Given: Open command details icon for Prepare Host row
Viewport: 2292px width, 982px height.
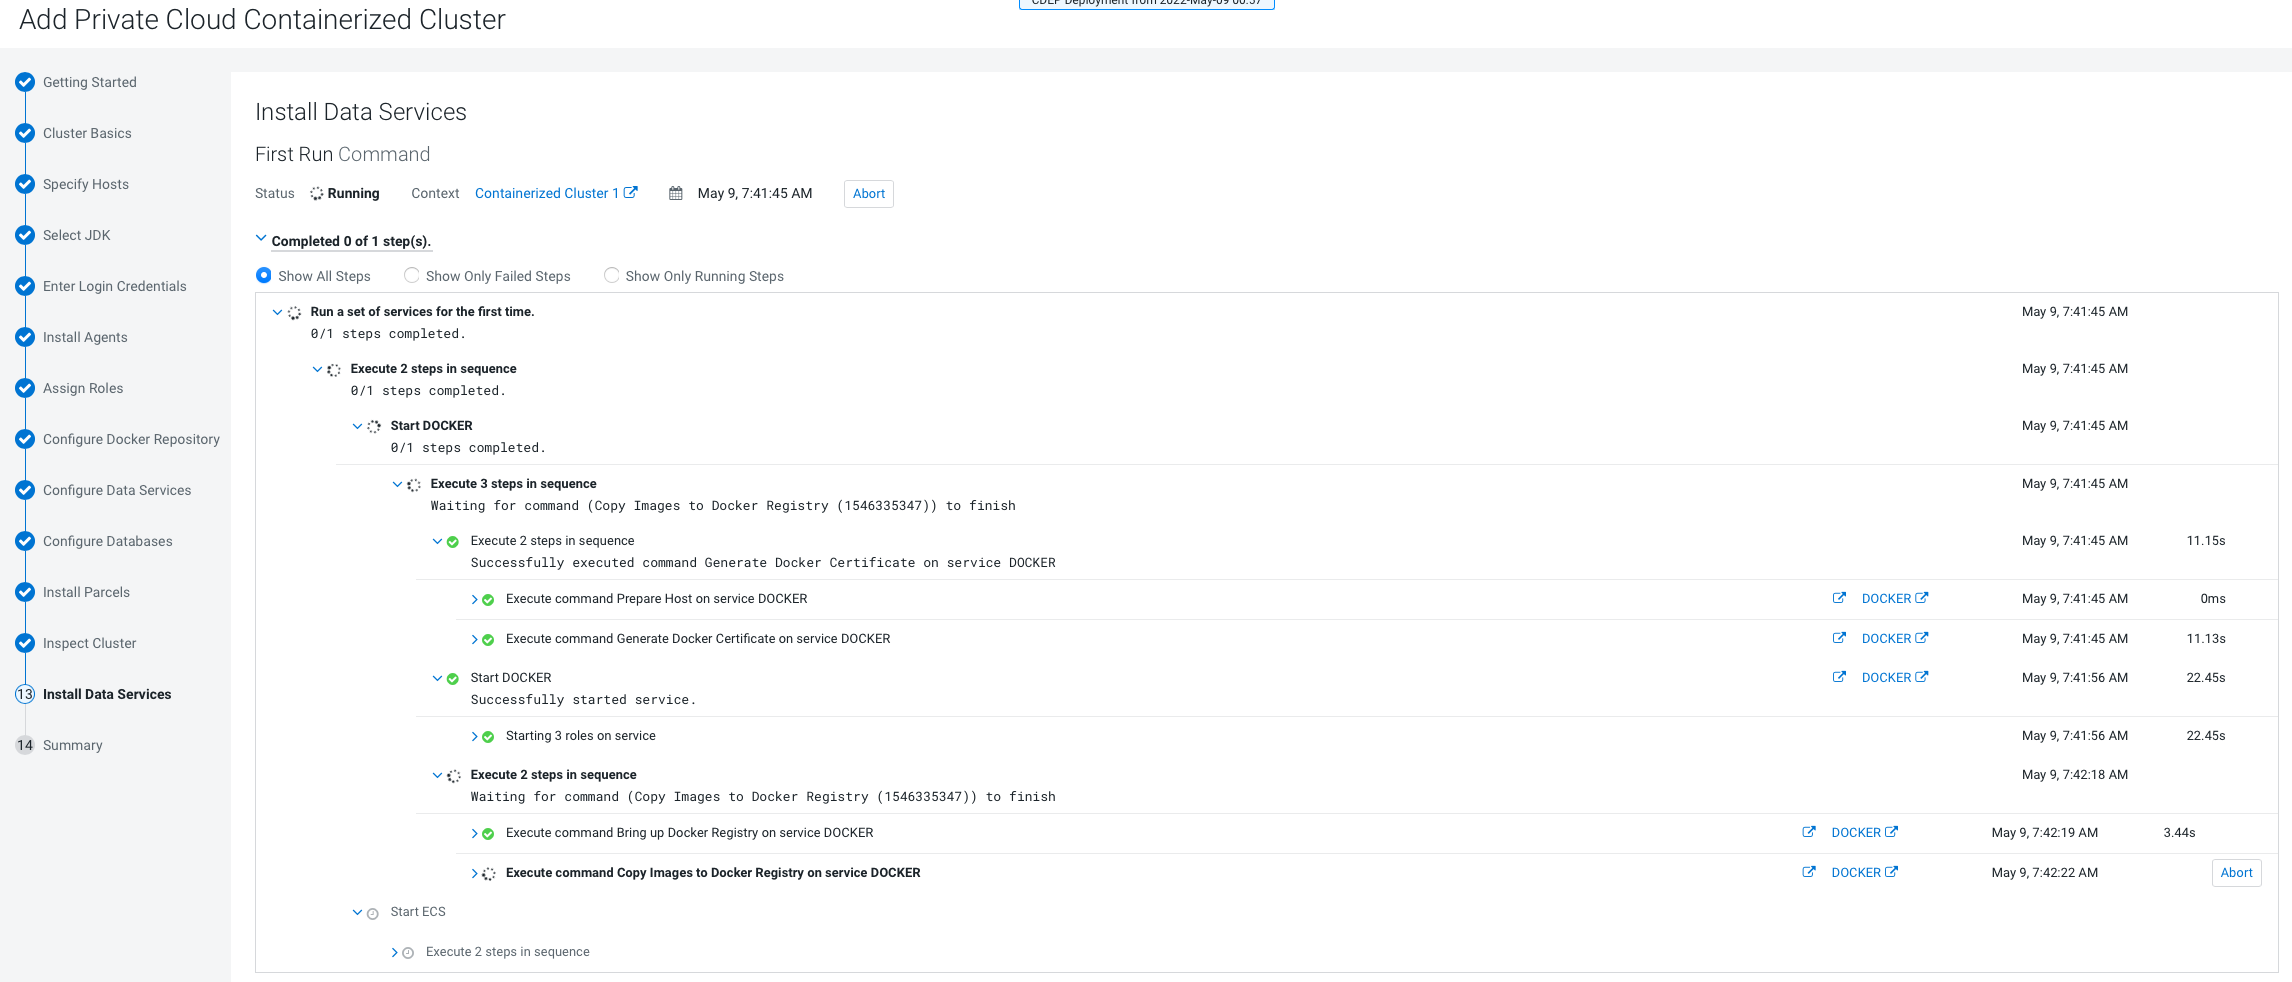Looking at the screenshot, I should (x=1838, y=598).
